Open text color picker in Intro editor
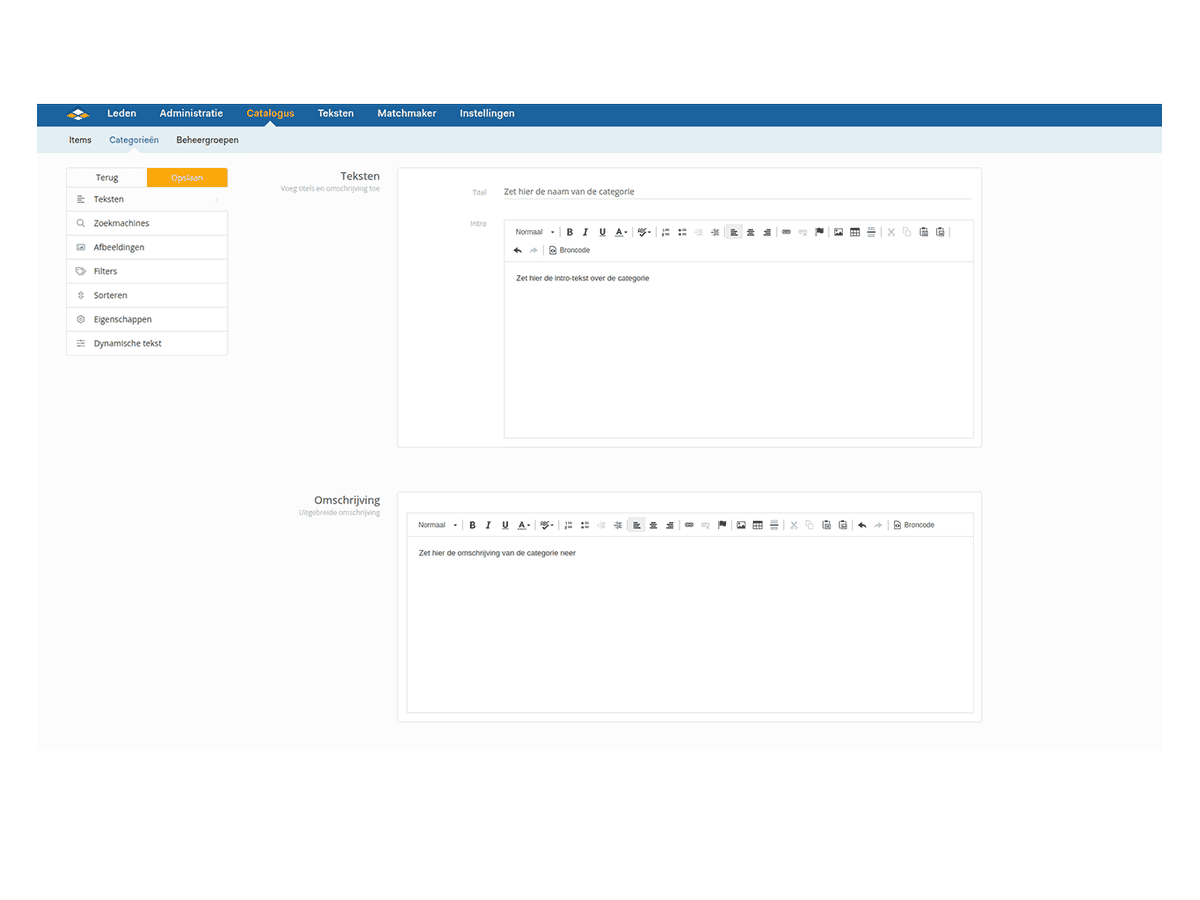1200x900 pixels. (x=621, y=232)
